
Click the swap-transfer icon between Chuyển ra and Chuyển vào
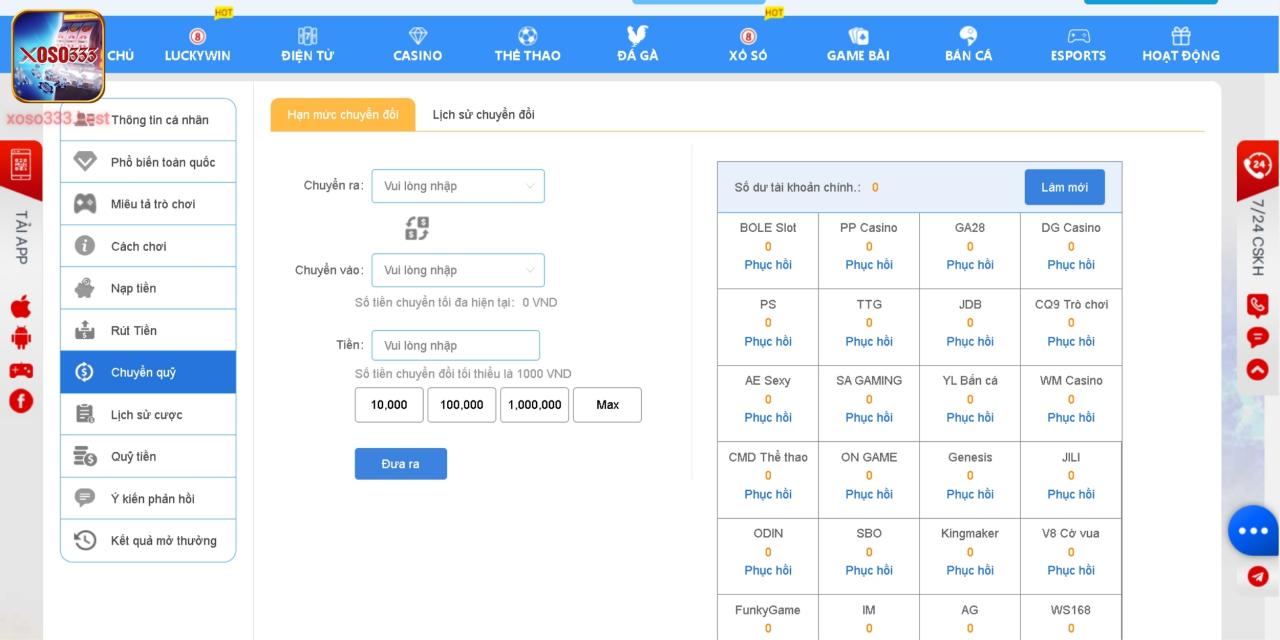pyautogui.click(x=415, y=227)
